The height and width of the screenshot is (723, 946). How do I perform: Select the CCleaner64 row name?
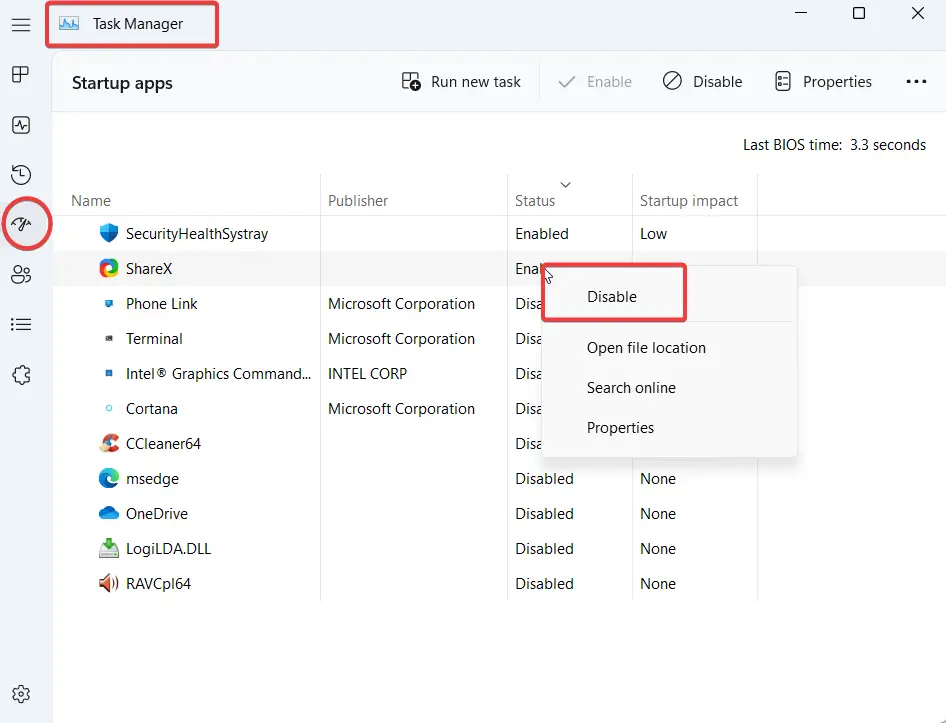click(x=163, y=444)
